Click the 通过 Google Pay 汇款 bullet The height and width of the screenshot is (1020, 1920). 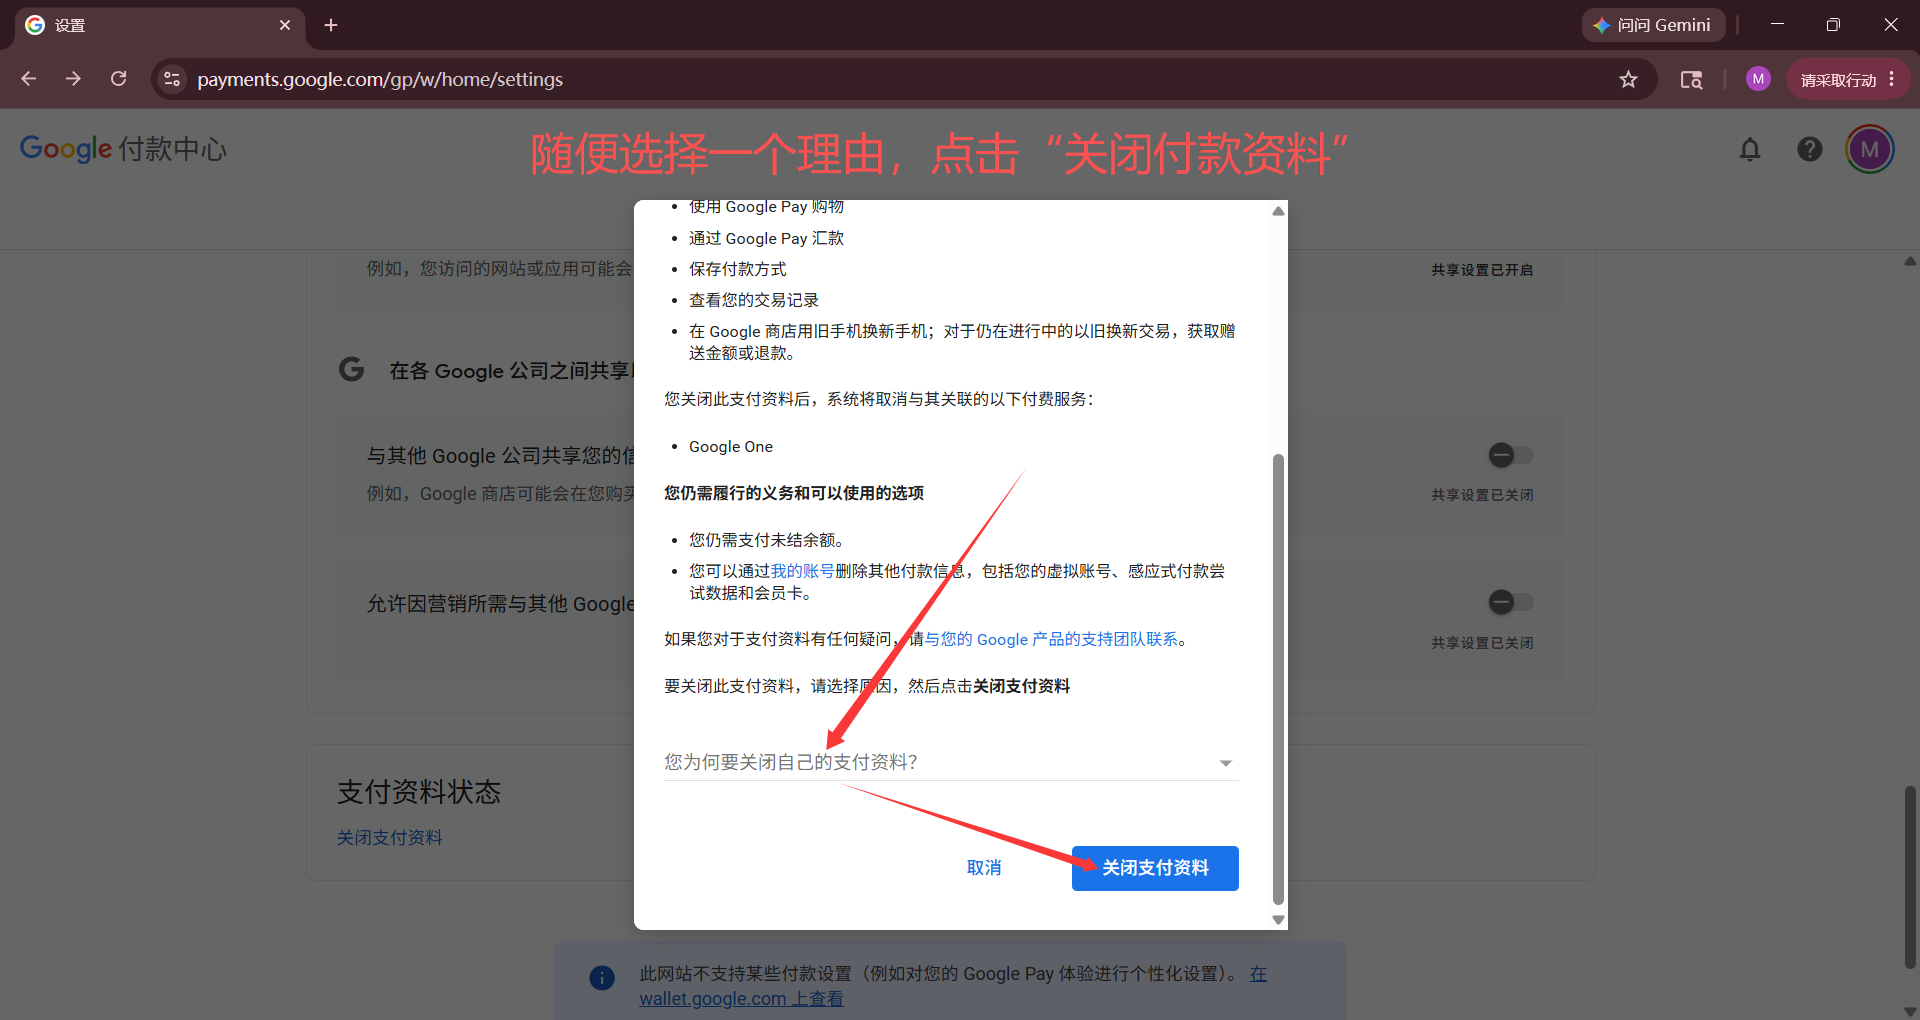pyautogui.click(x=767, y=238)
